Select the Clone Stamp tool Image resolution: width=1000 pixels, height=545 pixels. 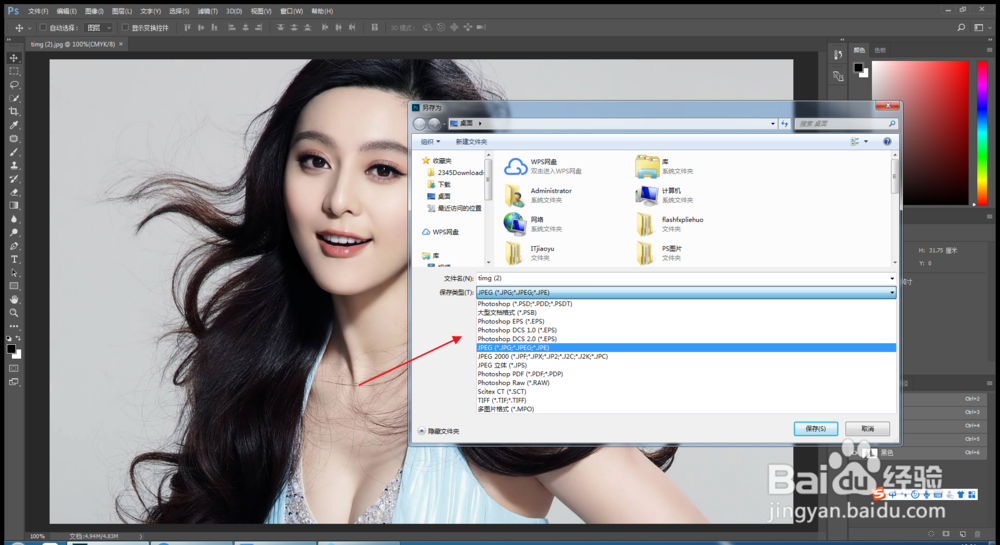click(14, 166)
